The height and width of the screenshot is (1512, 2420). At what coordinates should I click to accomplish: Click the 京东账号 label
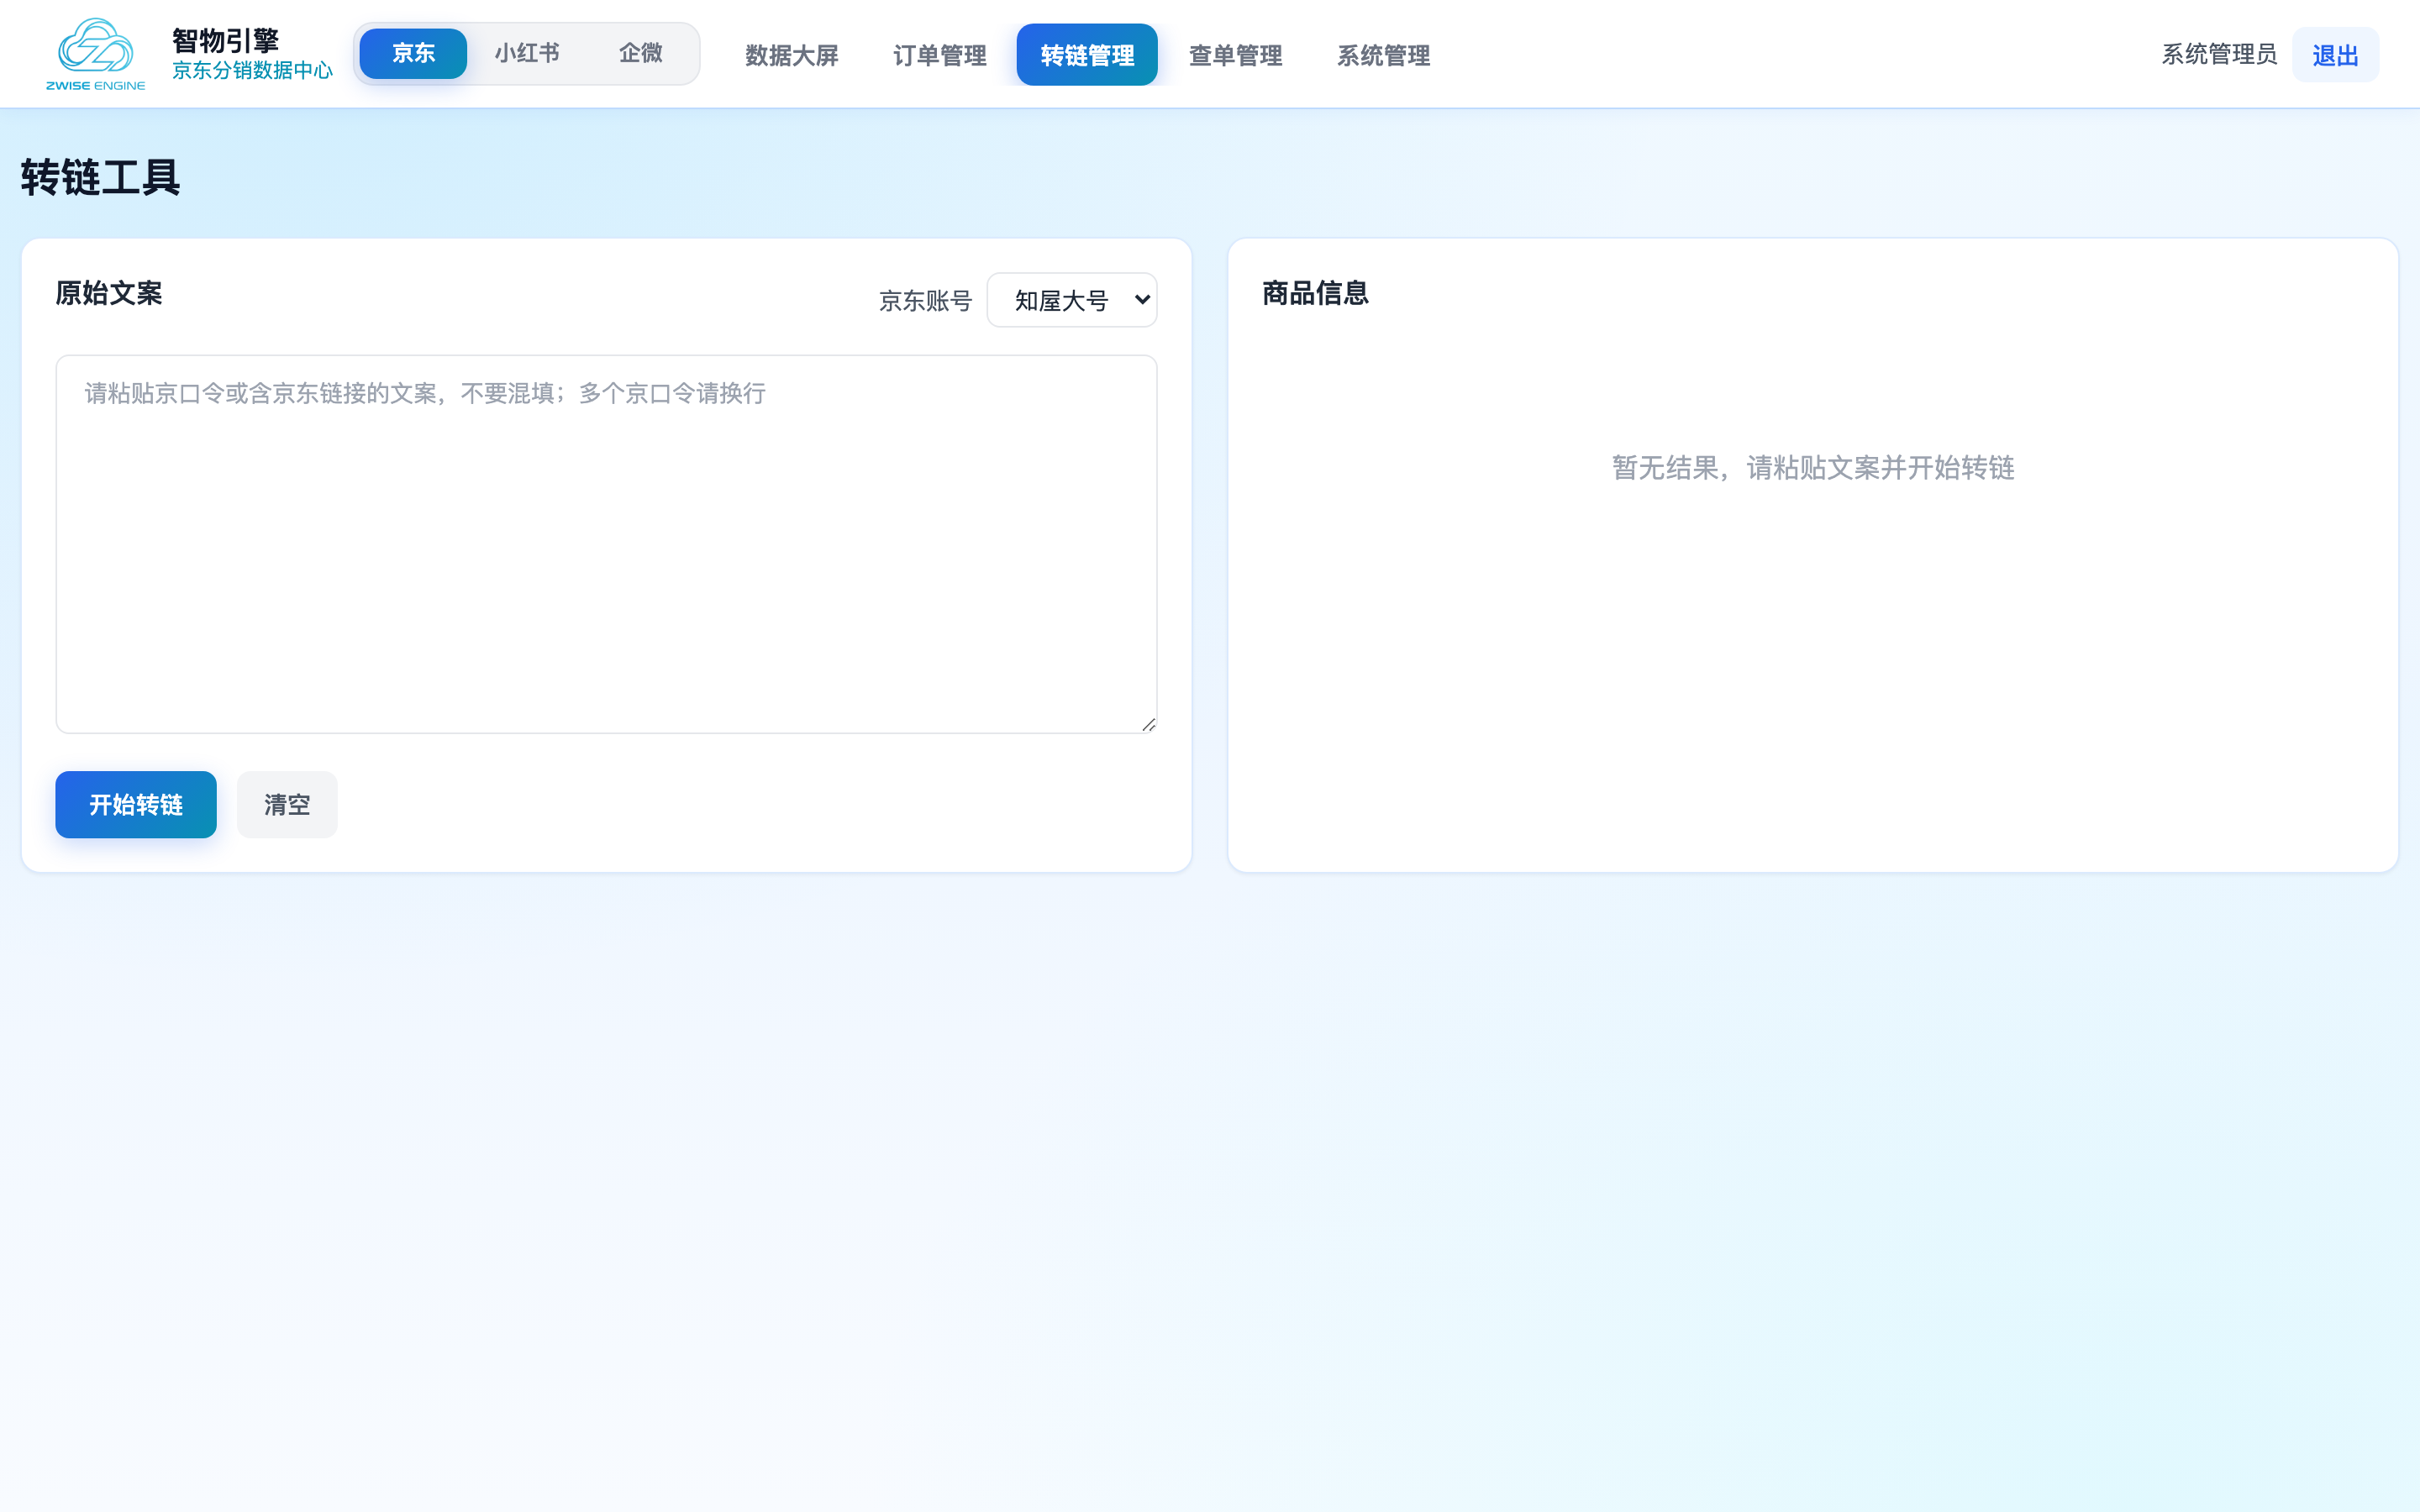[925, 300]
